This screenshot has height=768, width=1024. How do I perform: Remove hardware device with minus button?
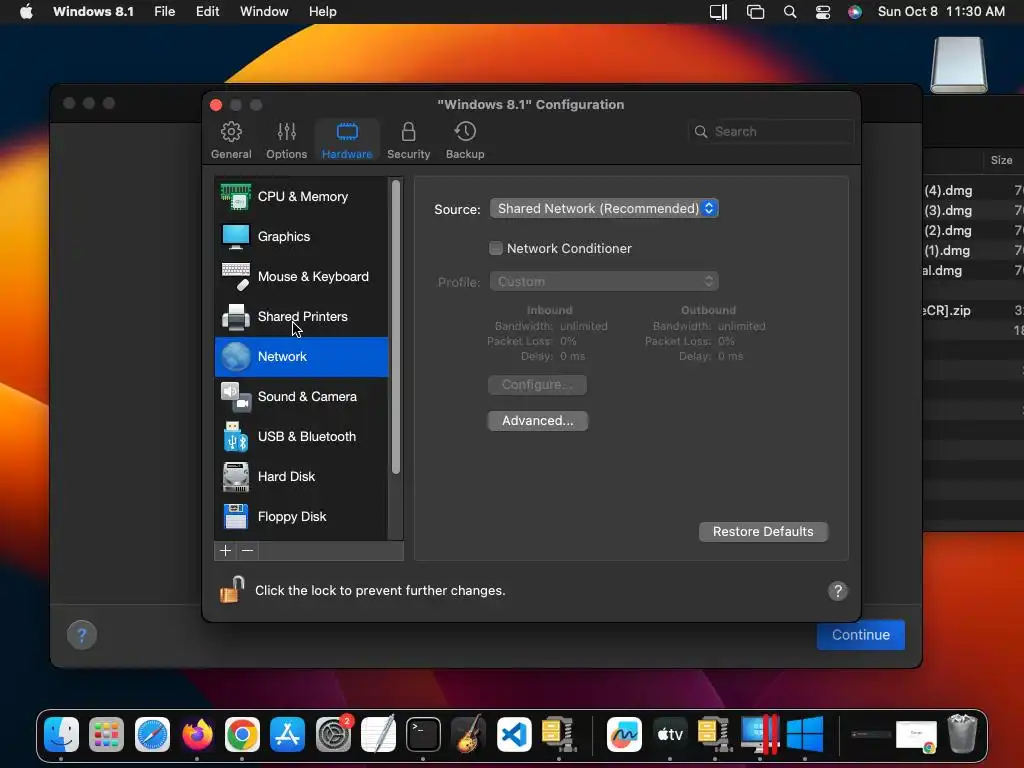[248, 551]
